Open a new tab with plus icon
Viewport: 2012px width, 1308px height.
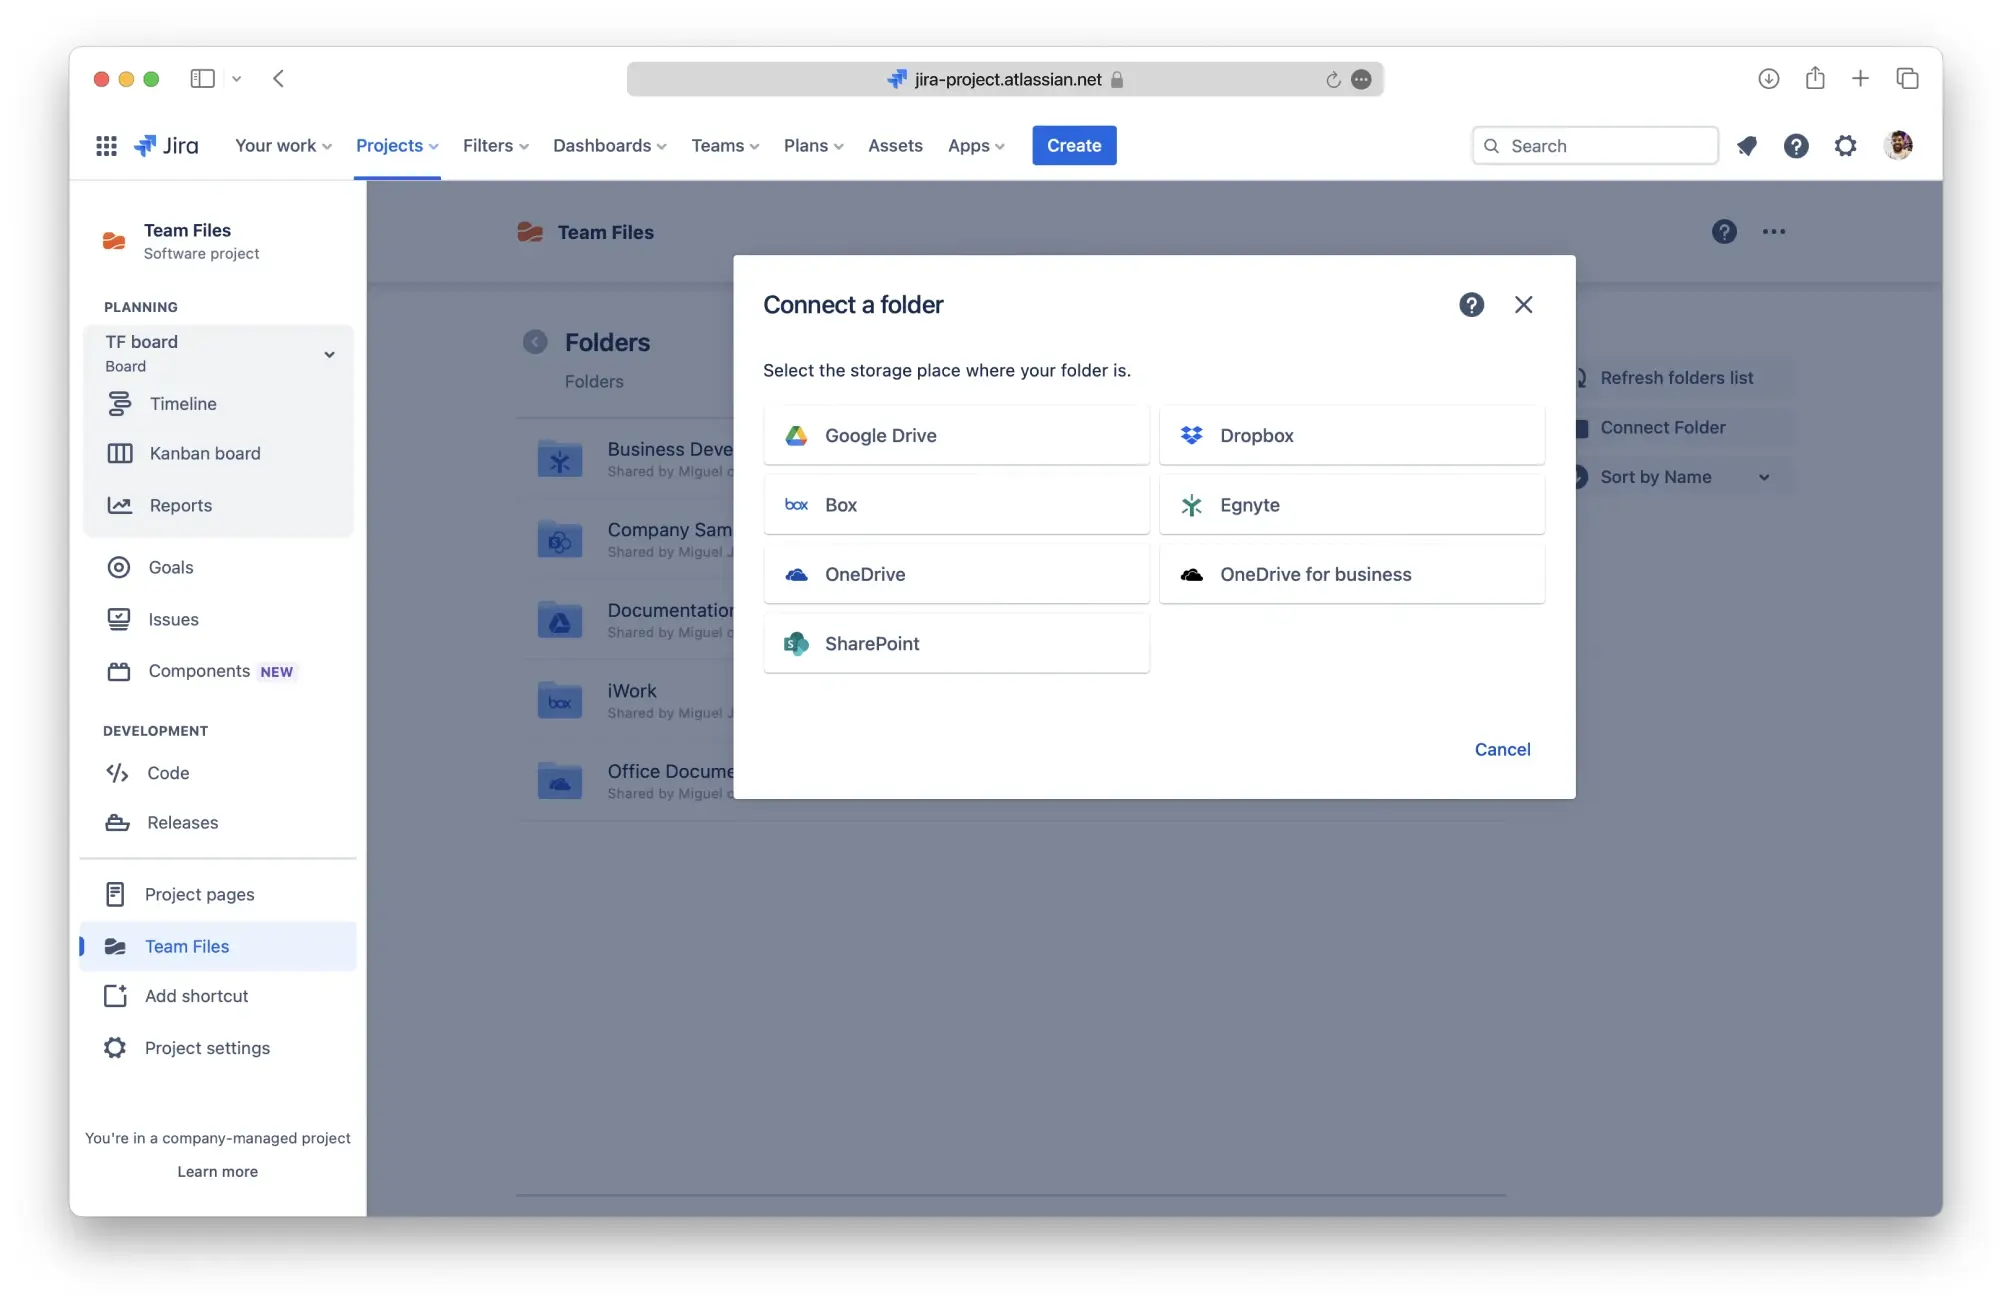[1860, 79]
